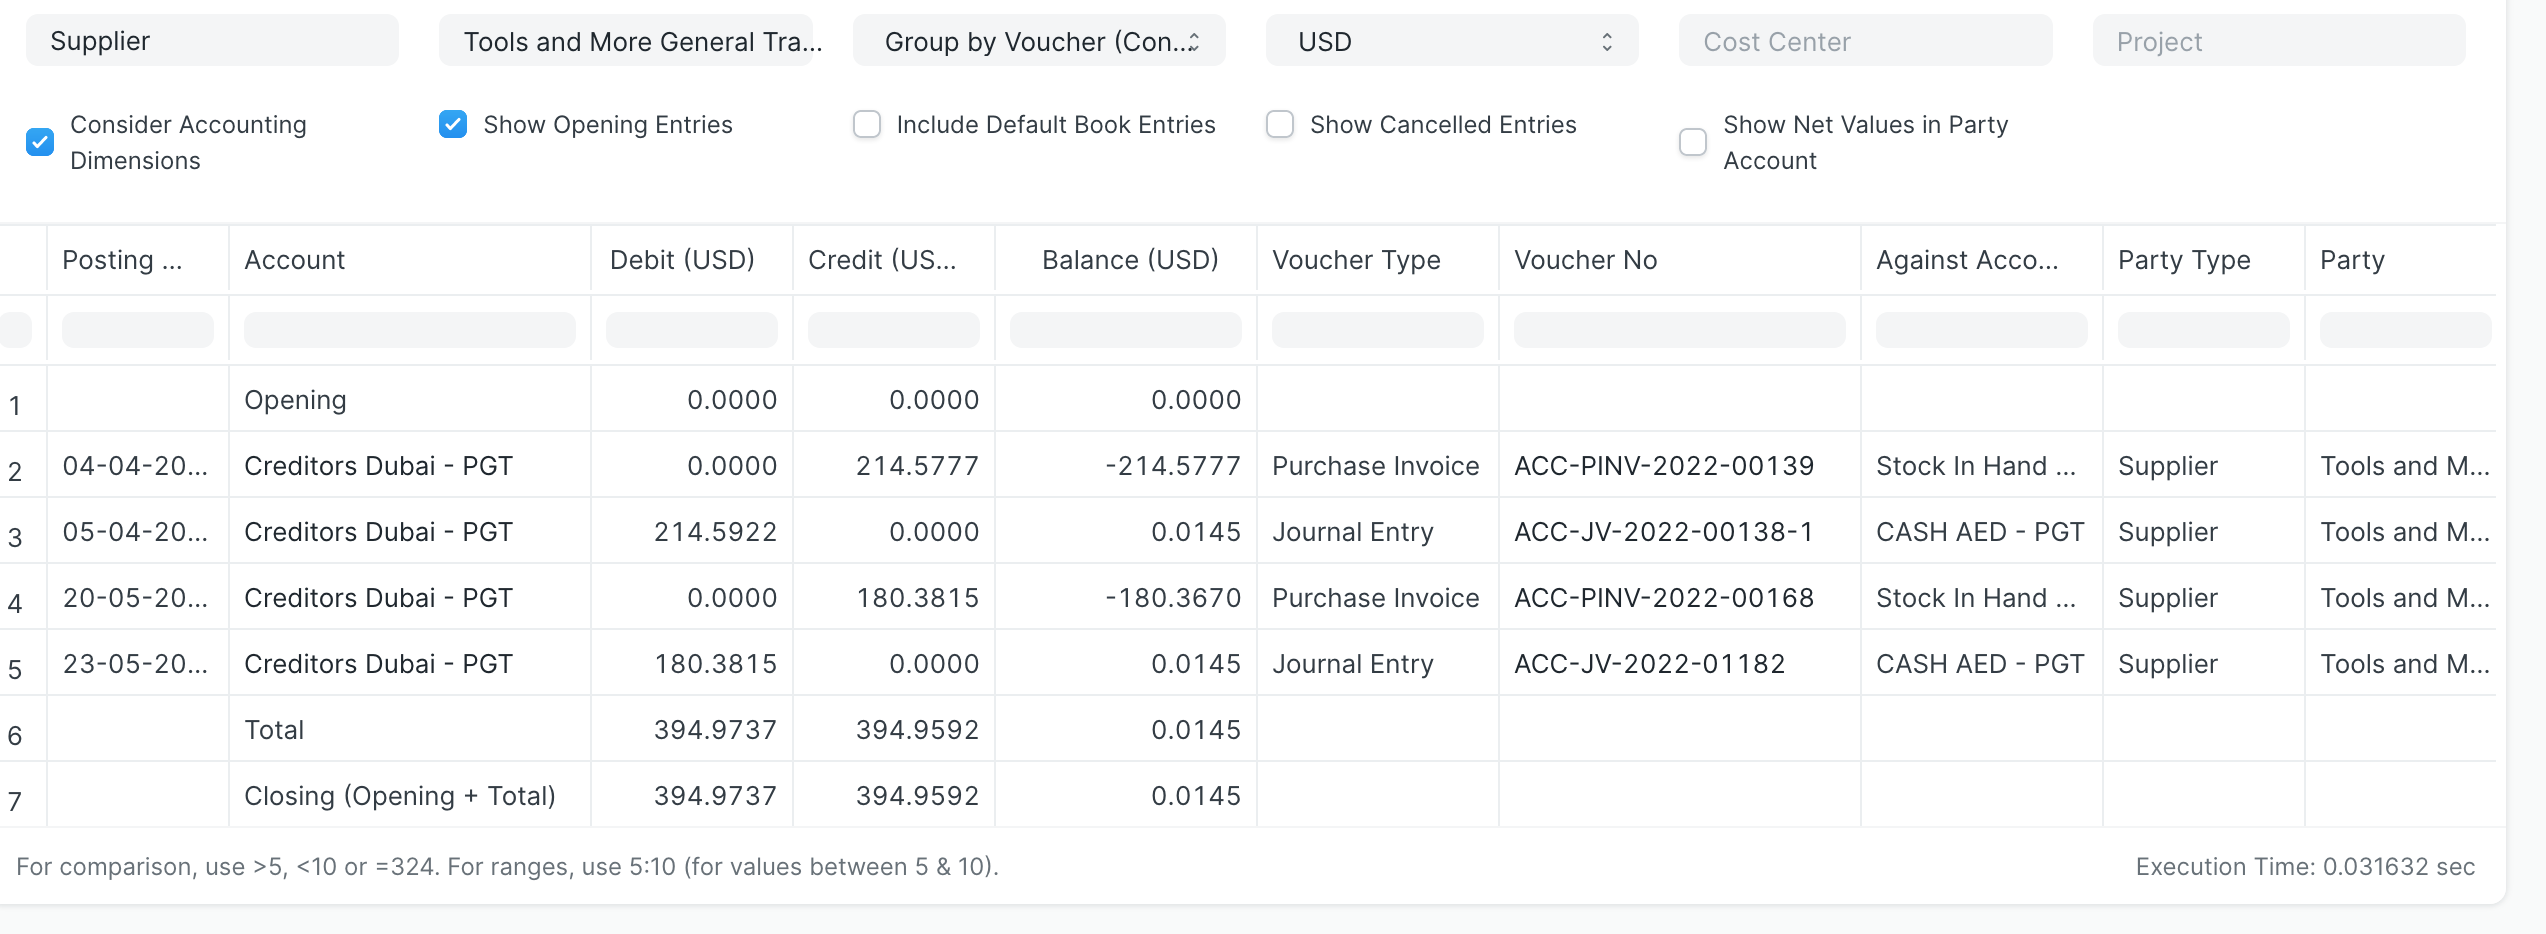Viewport: 2546px width, 934px height.
Task: Click the Supplier party type field
Action: coord(212,41)
